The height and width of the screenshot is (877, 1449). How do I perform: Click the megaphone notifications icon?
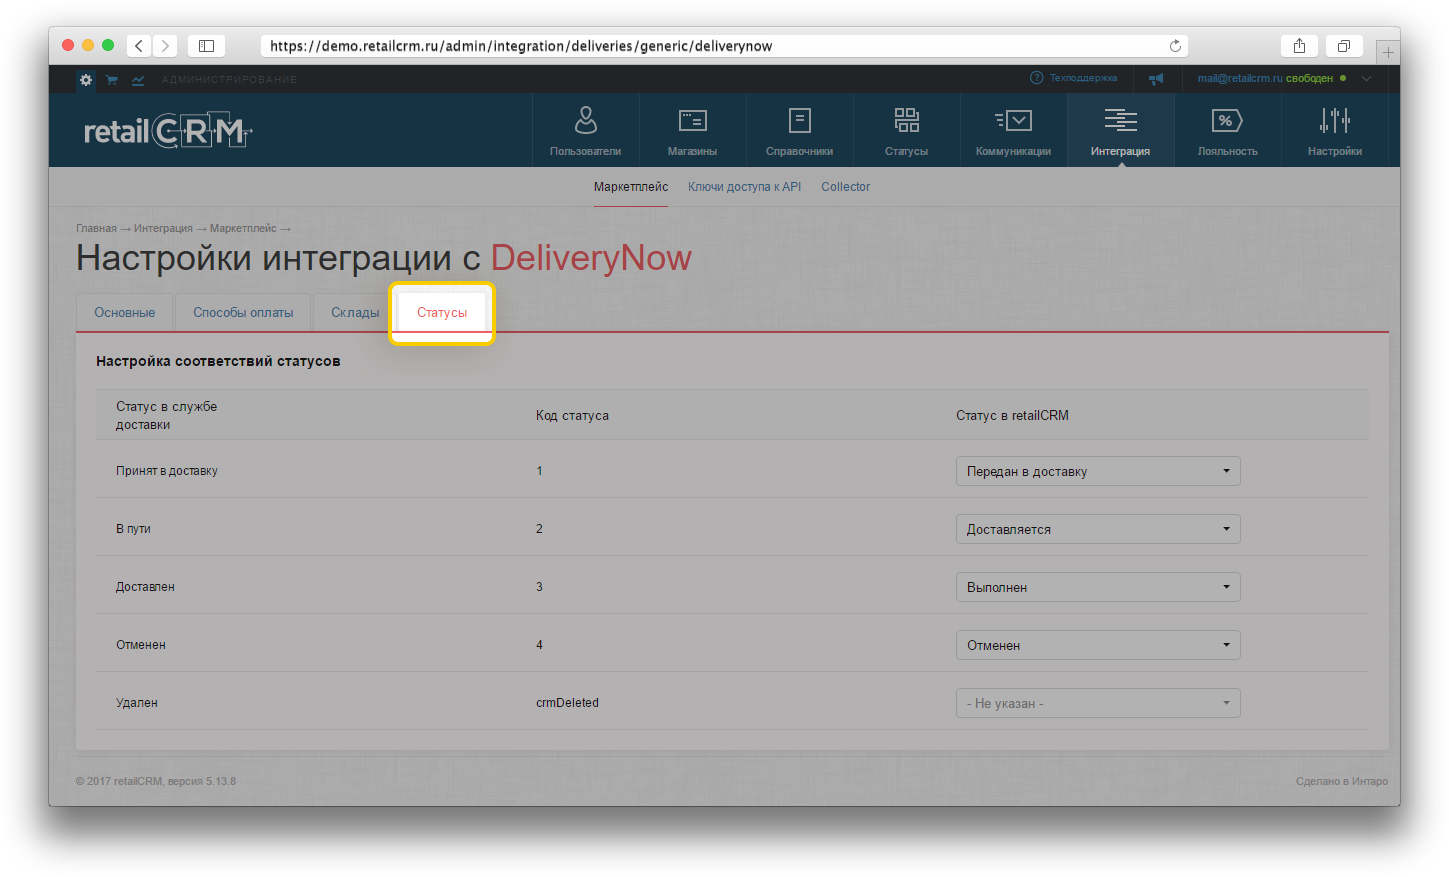tap(1156, 79)
